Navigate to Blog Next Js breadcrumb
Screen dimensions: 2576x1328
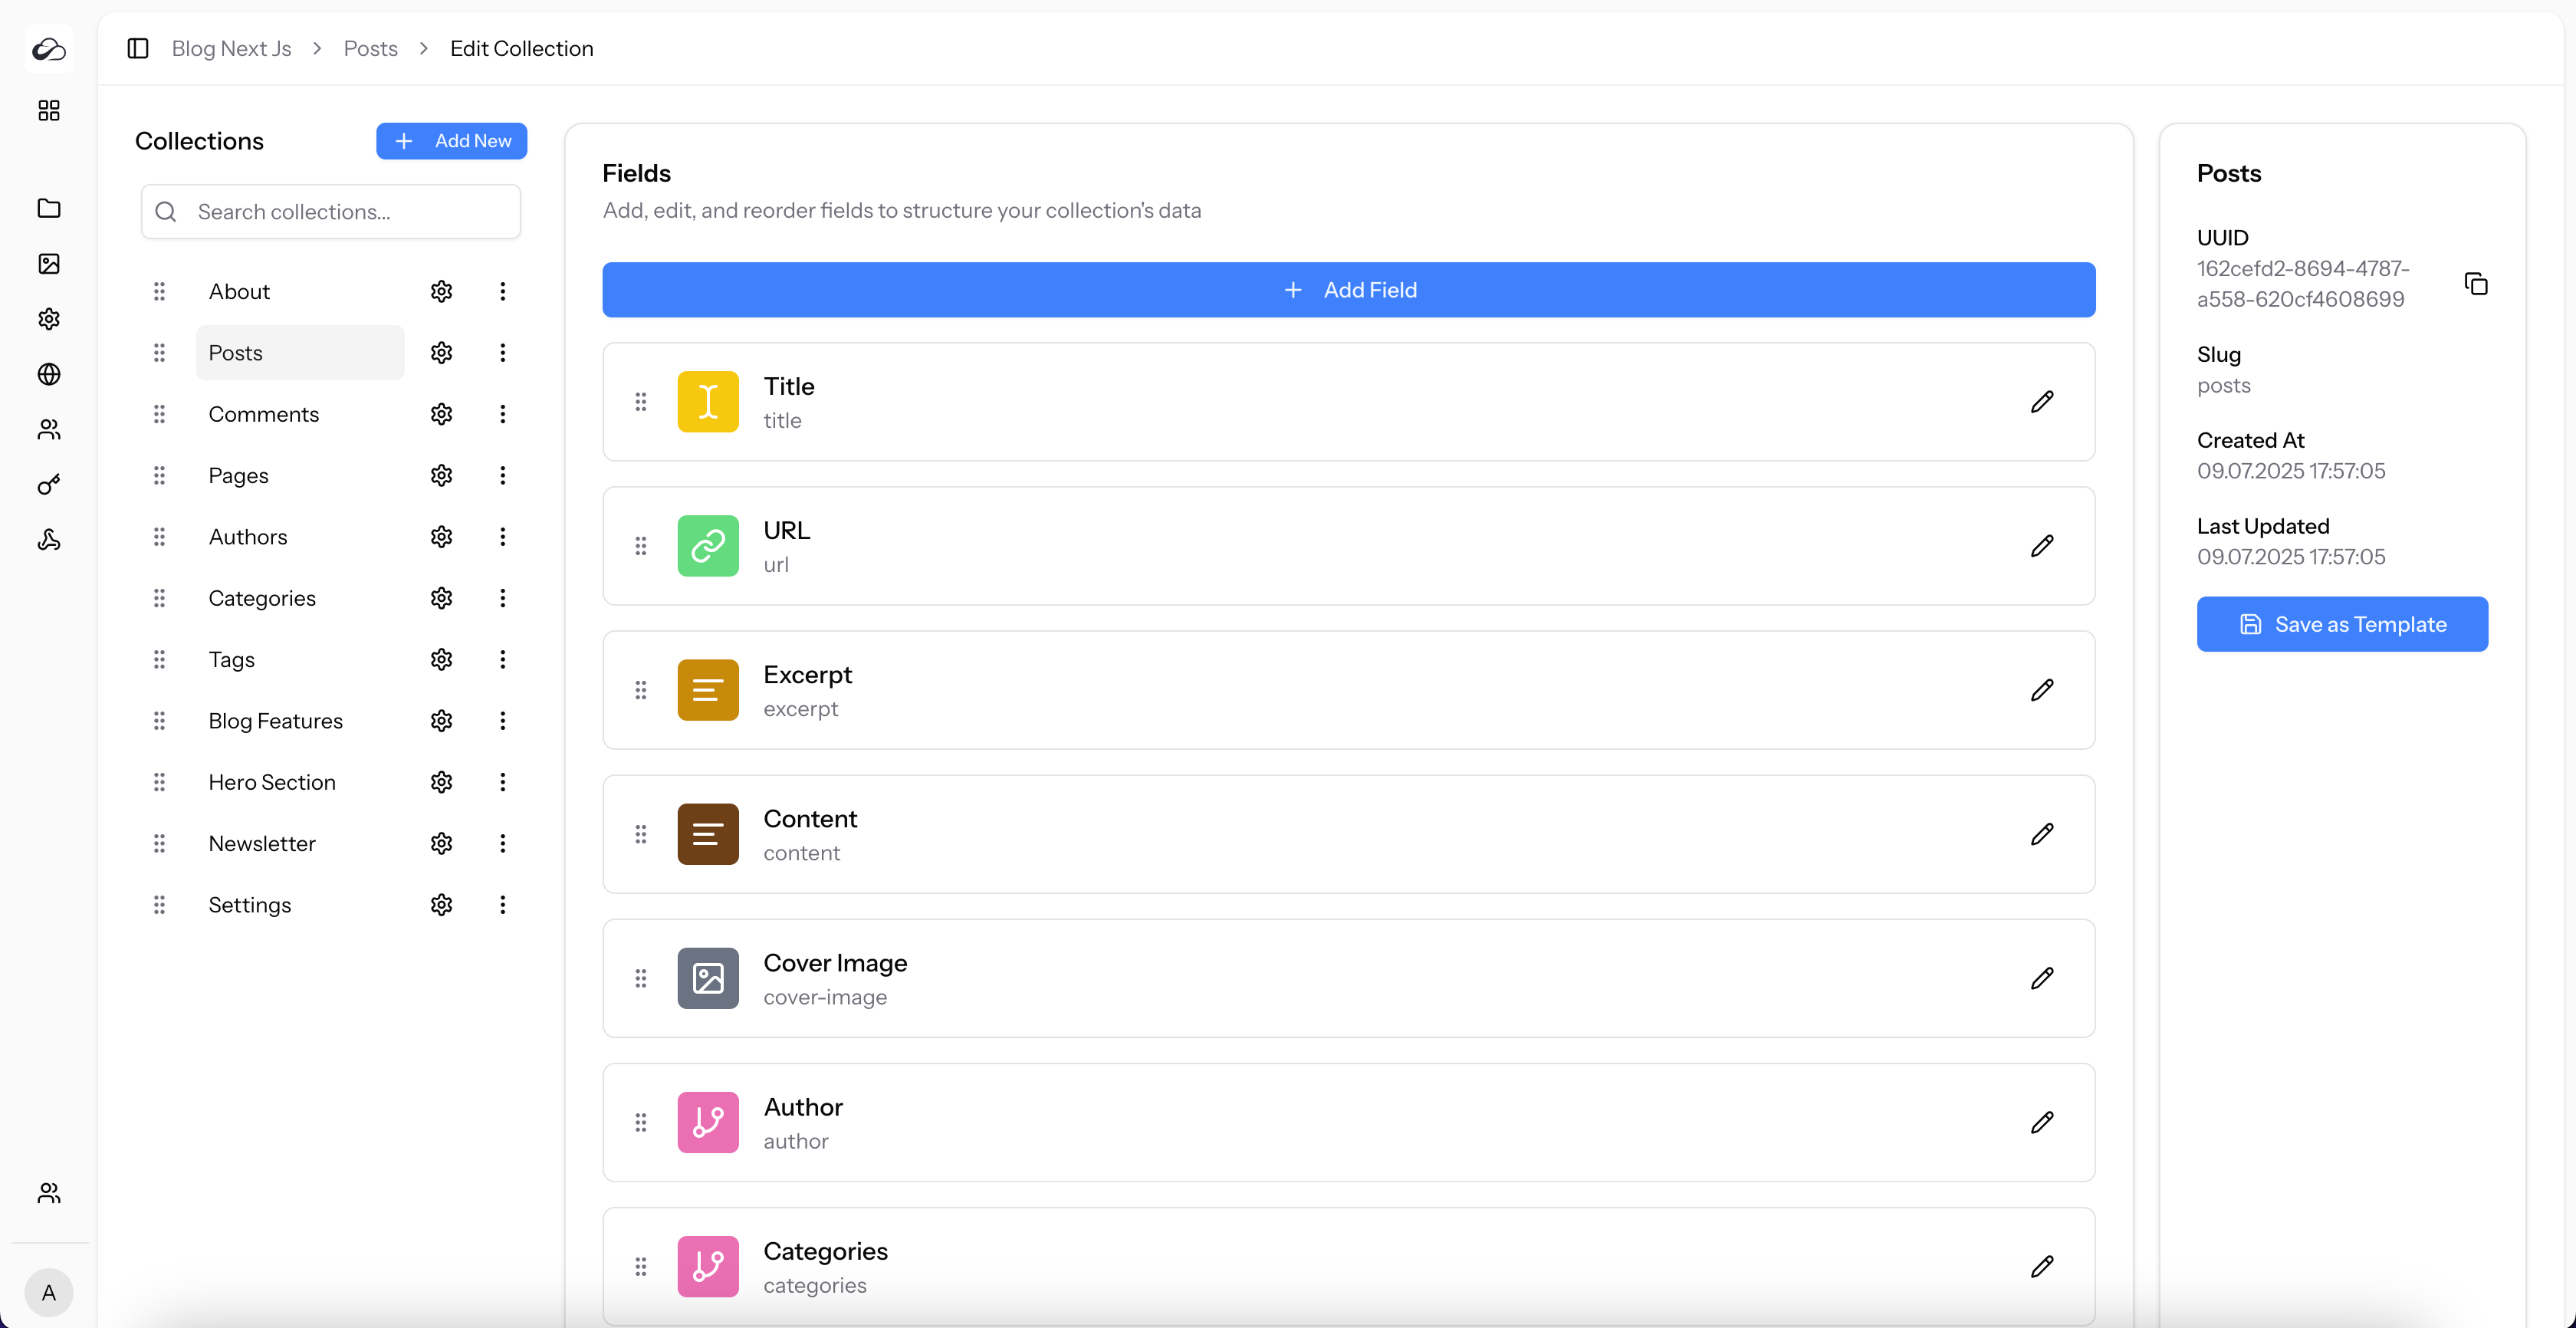tap(231, 48)
